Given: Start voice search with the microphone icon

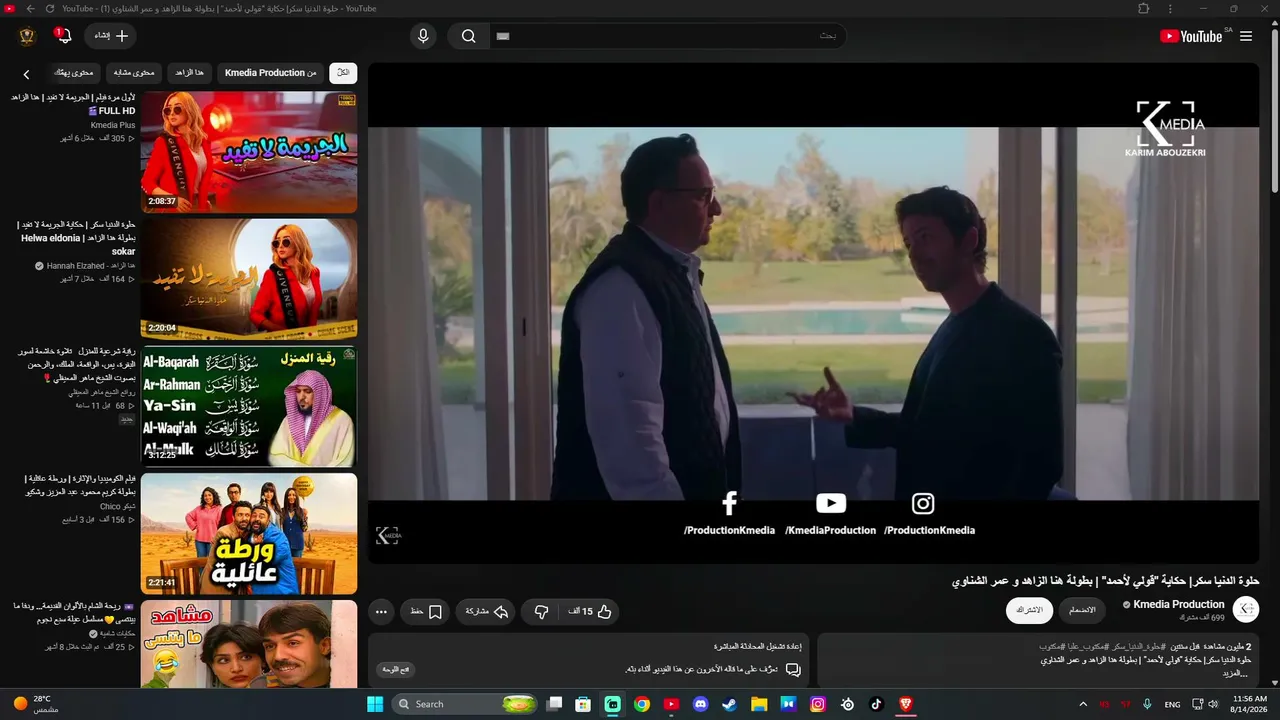Looking at the screenshot, I should tap(423, 36).
